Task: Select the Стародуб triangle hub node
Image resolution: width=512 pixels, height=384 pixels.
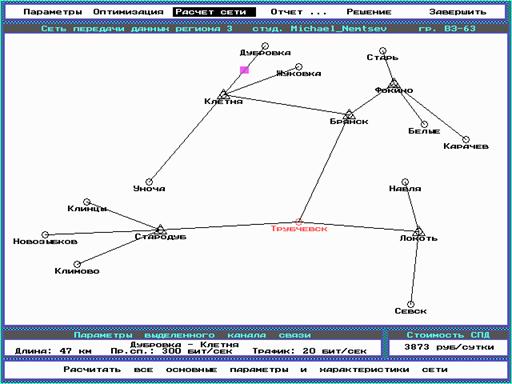Action: pyautogui.click(x=160, y=229)
